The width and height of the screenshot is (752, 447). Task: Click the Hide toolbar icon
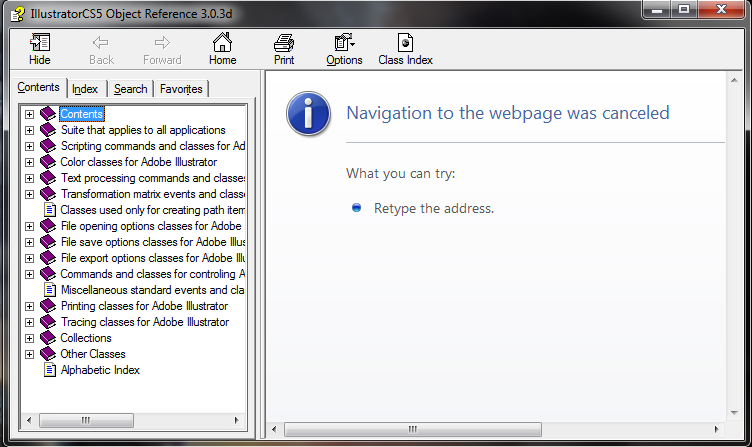coord(39,43)
